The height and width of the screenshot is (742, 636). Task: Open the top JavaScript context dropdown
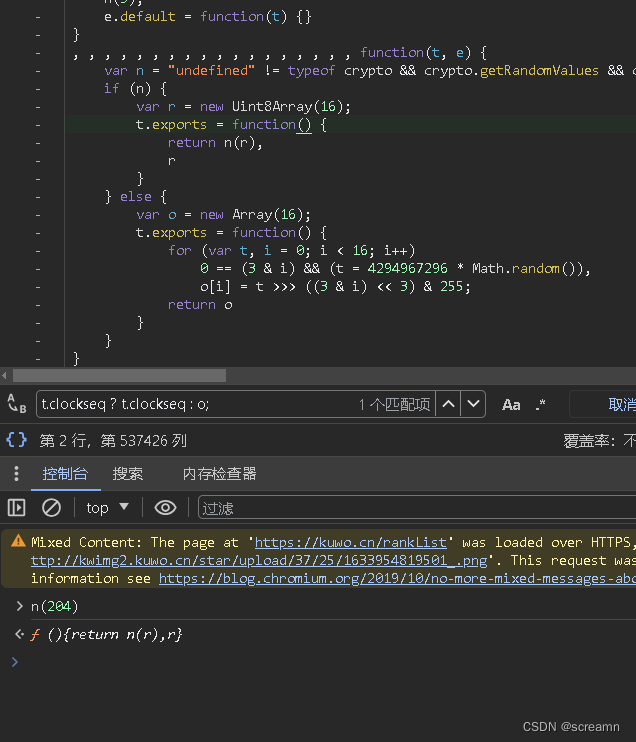(x=107, y=508)
